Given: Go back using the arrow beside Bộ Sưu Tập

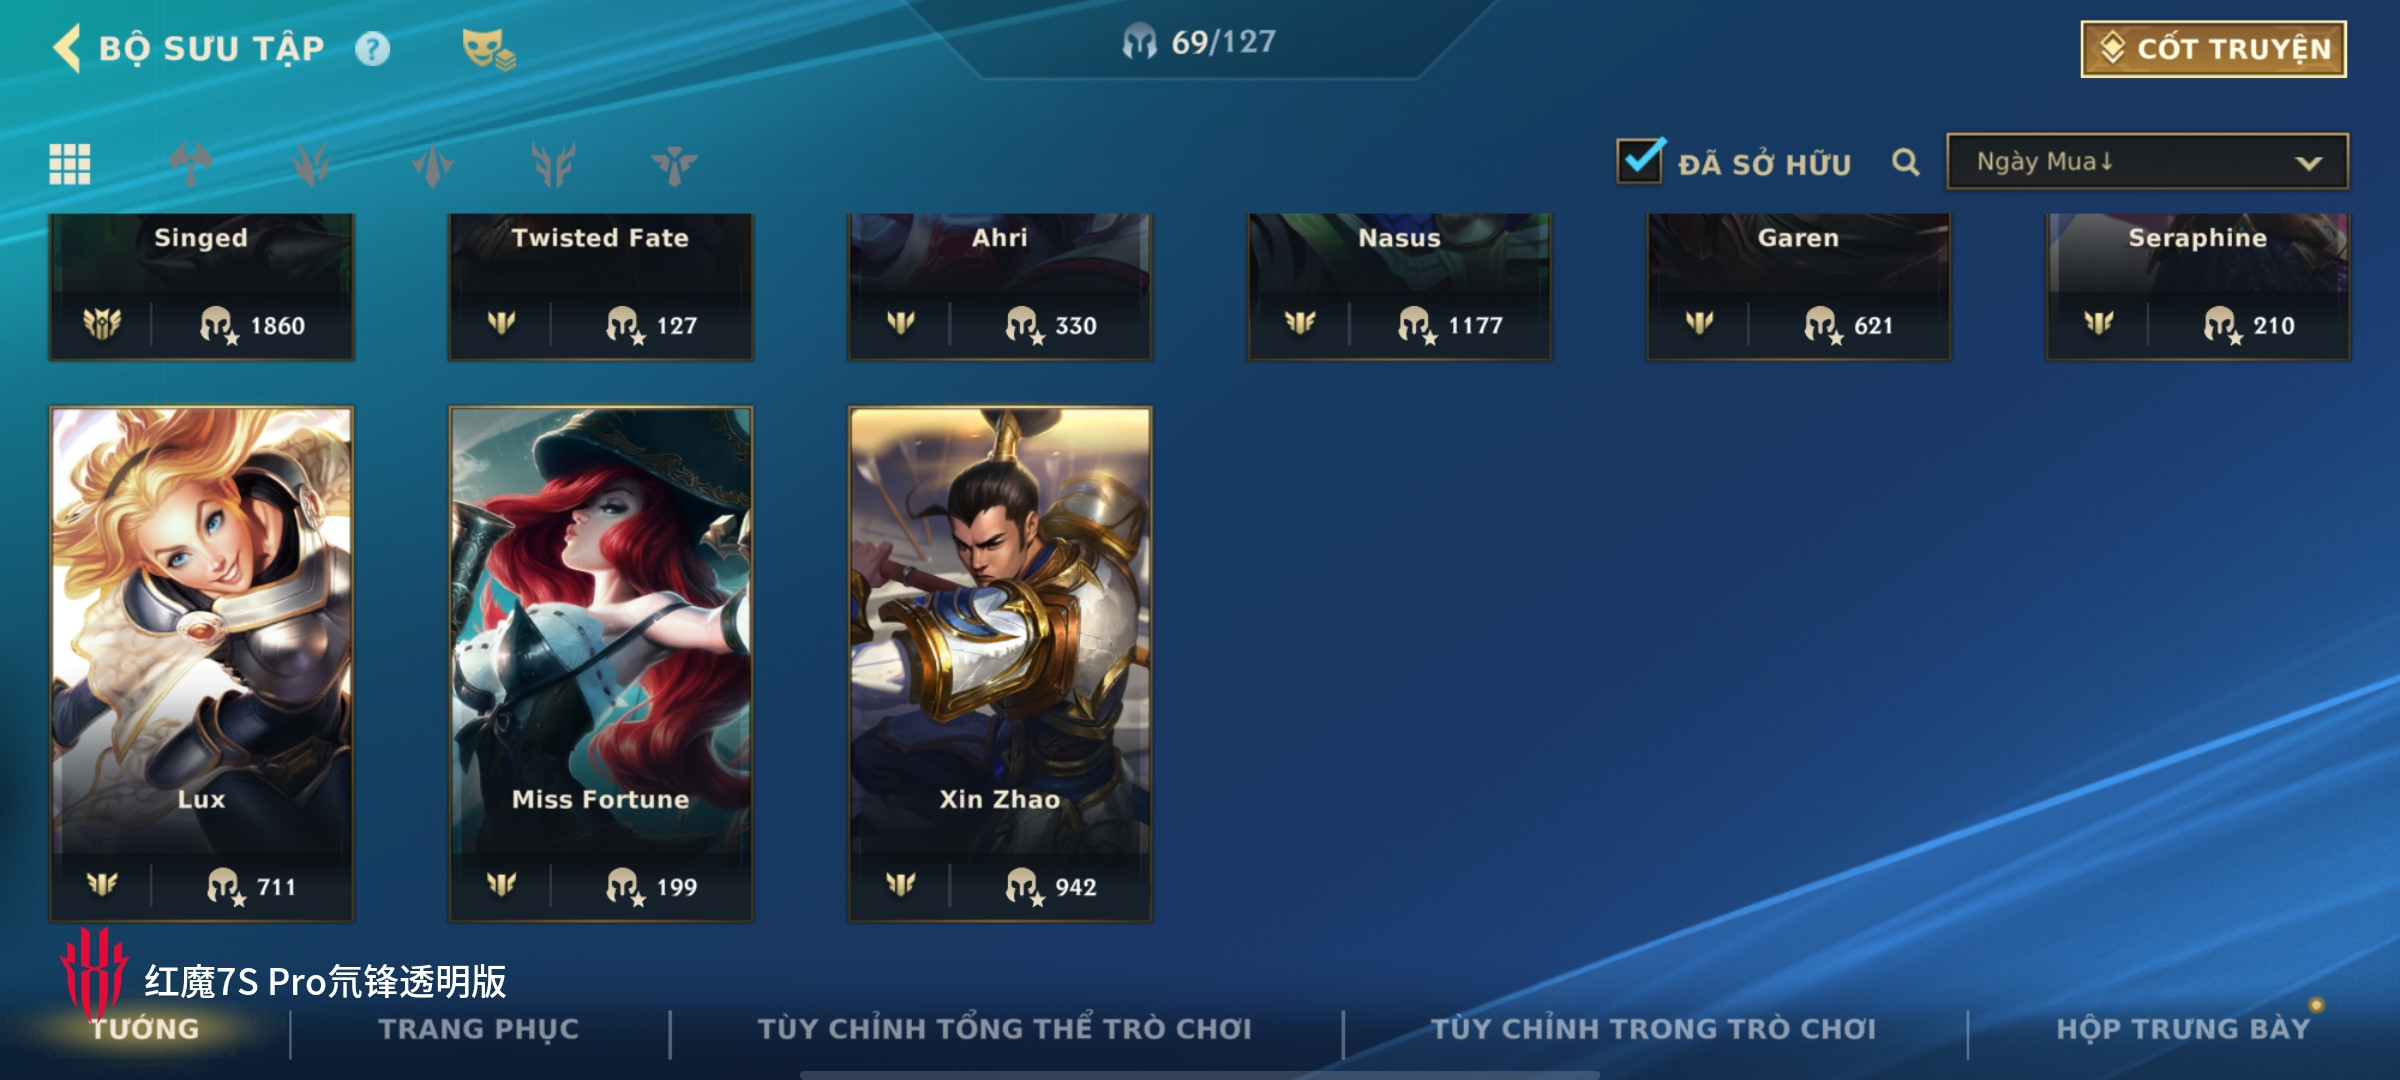Looking at the screenshot, I should coord(67,48).
